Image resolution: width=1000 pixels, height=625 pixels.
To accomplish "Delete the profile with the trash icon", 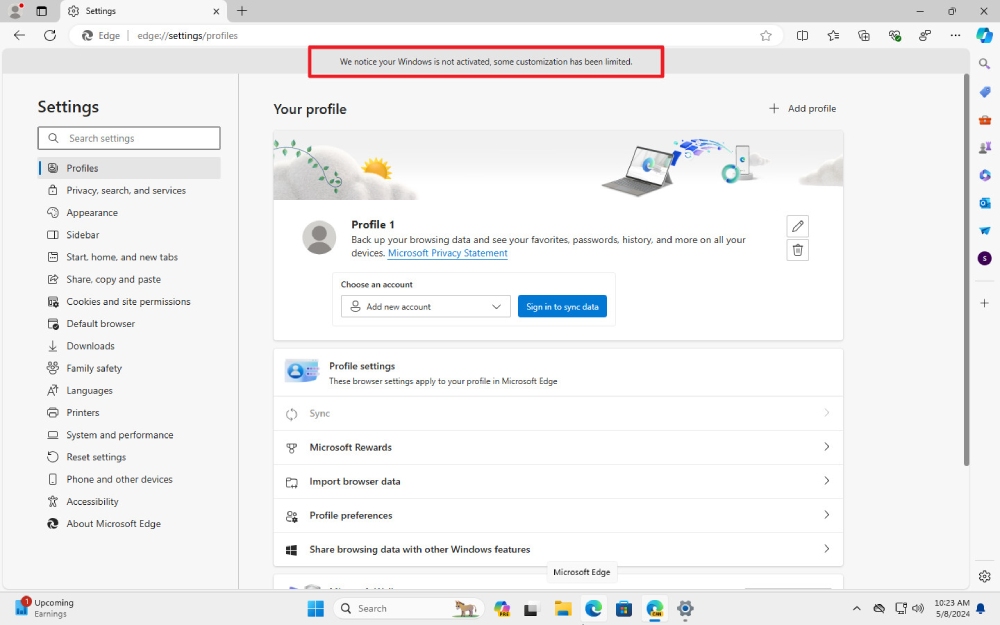I will (797, 250).
